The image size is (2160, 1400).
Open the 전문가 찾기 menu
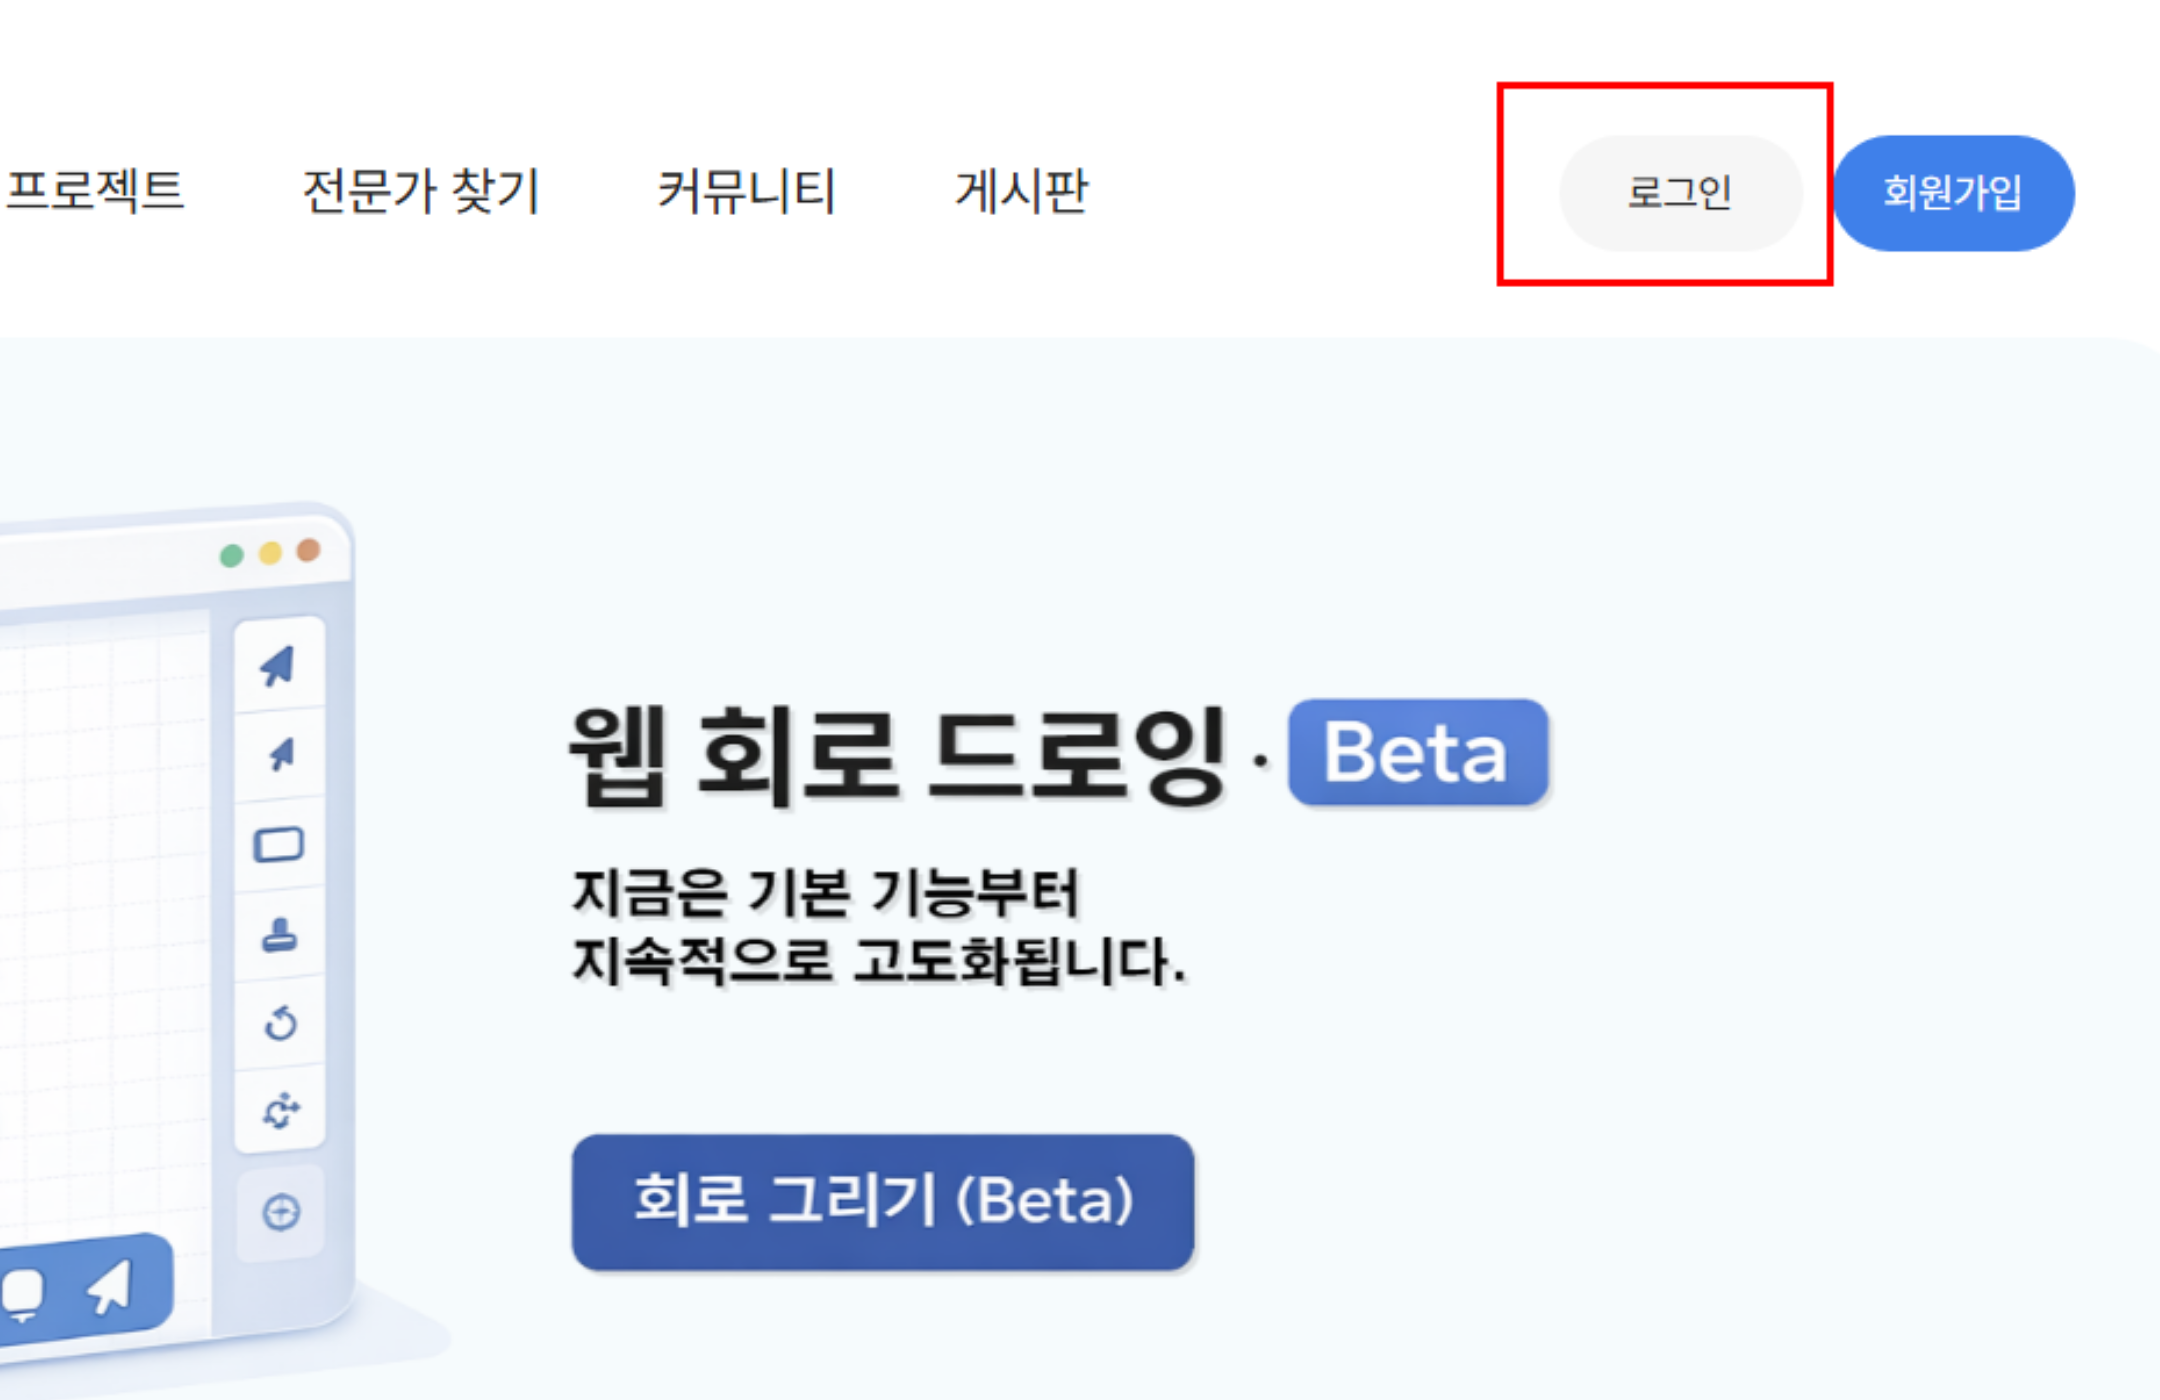[x=419, y=192]
